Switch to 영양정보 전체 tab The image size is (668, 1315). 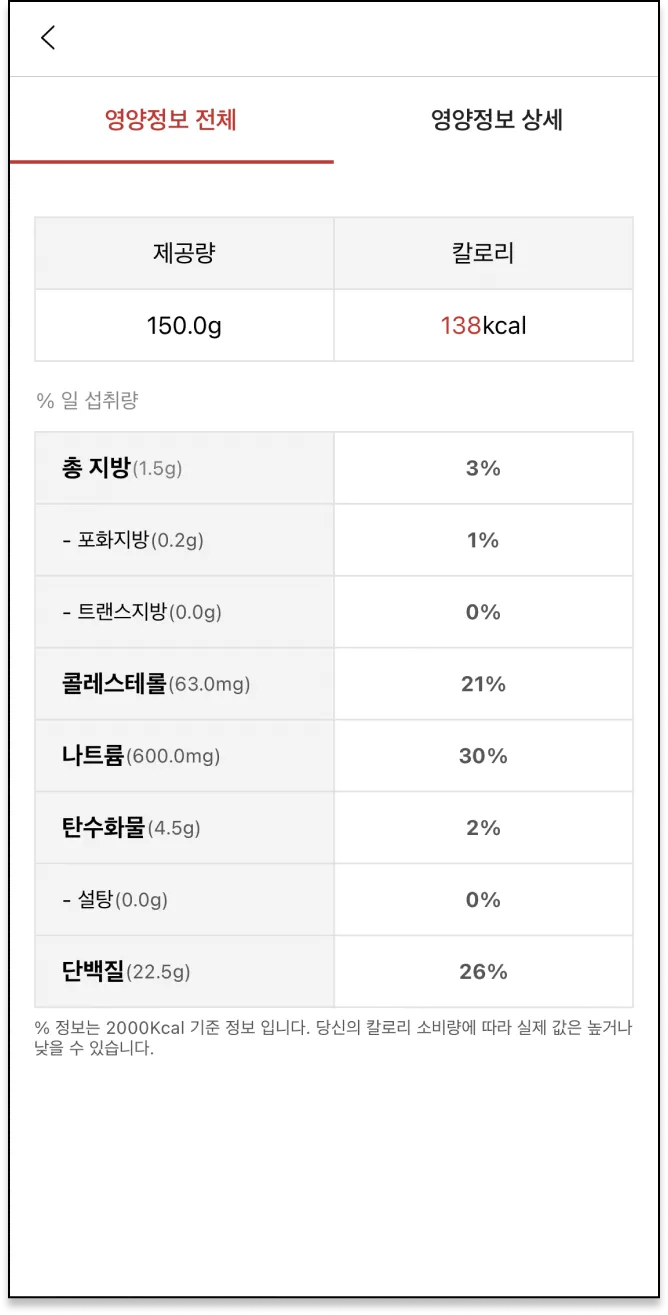pos(171,121)
